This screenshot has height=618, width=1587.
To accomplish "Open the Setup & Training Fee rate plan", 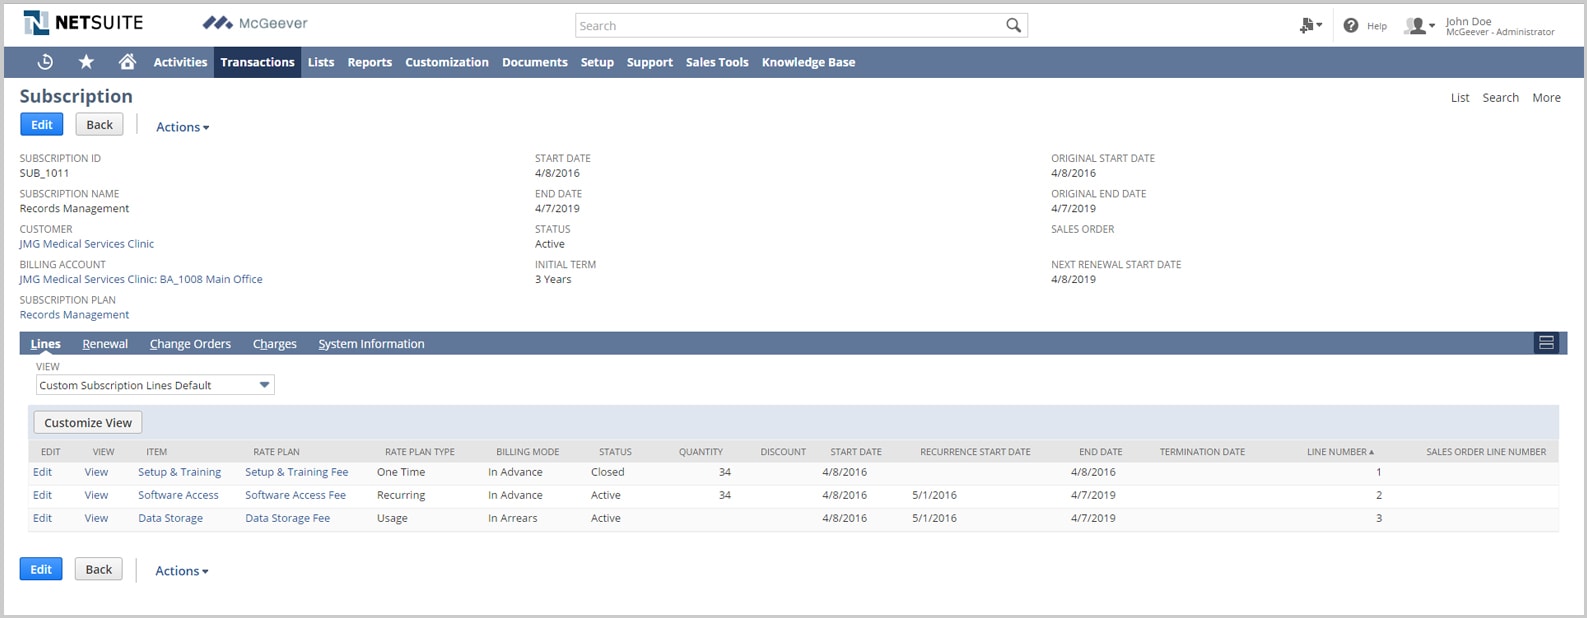I will pyautogui.click(x=297, y=472).
